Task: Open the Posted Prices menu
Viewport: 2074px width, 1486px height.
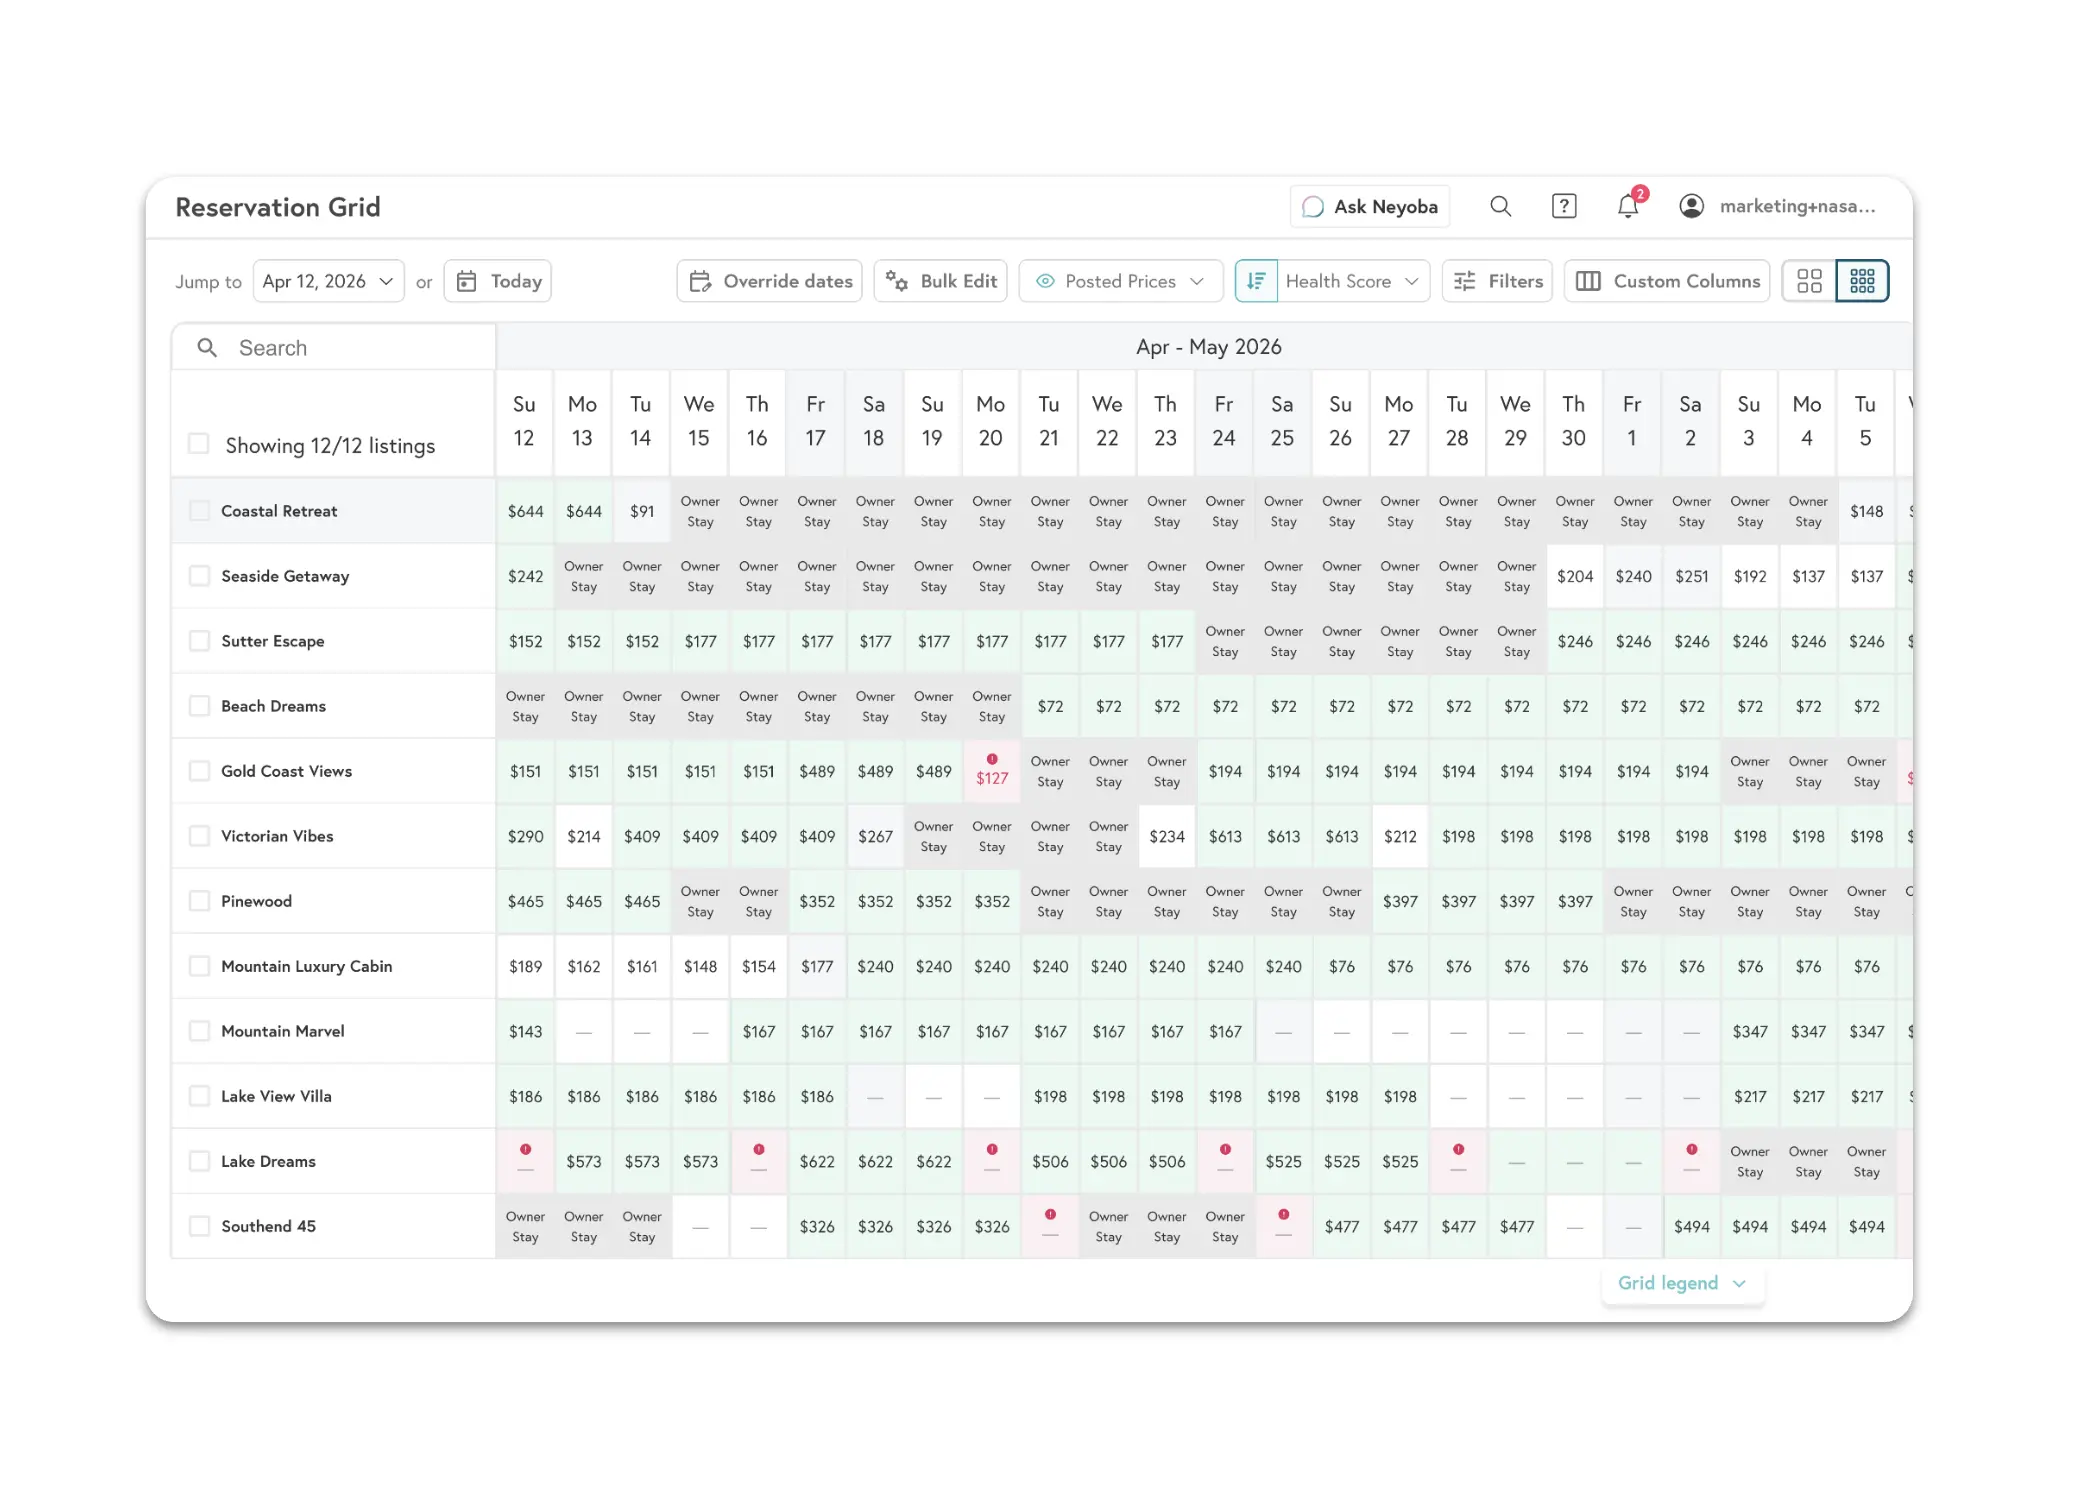Action: coord(1120,281)
